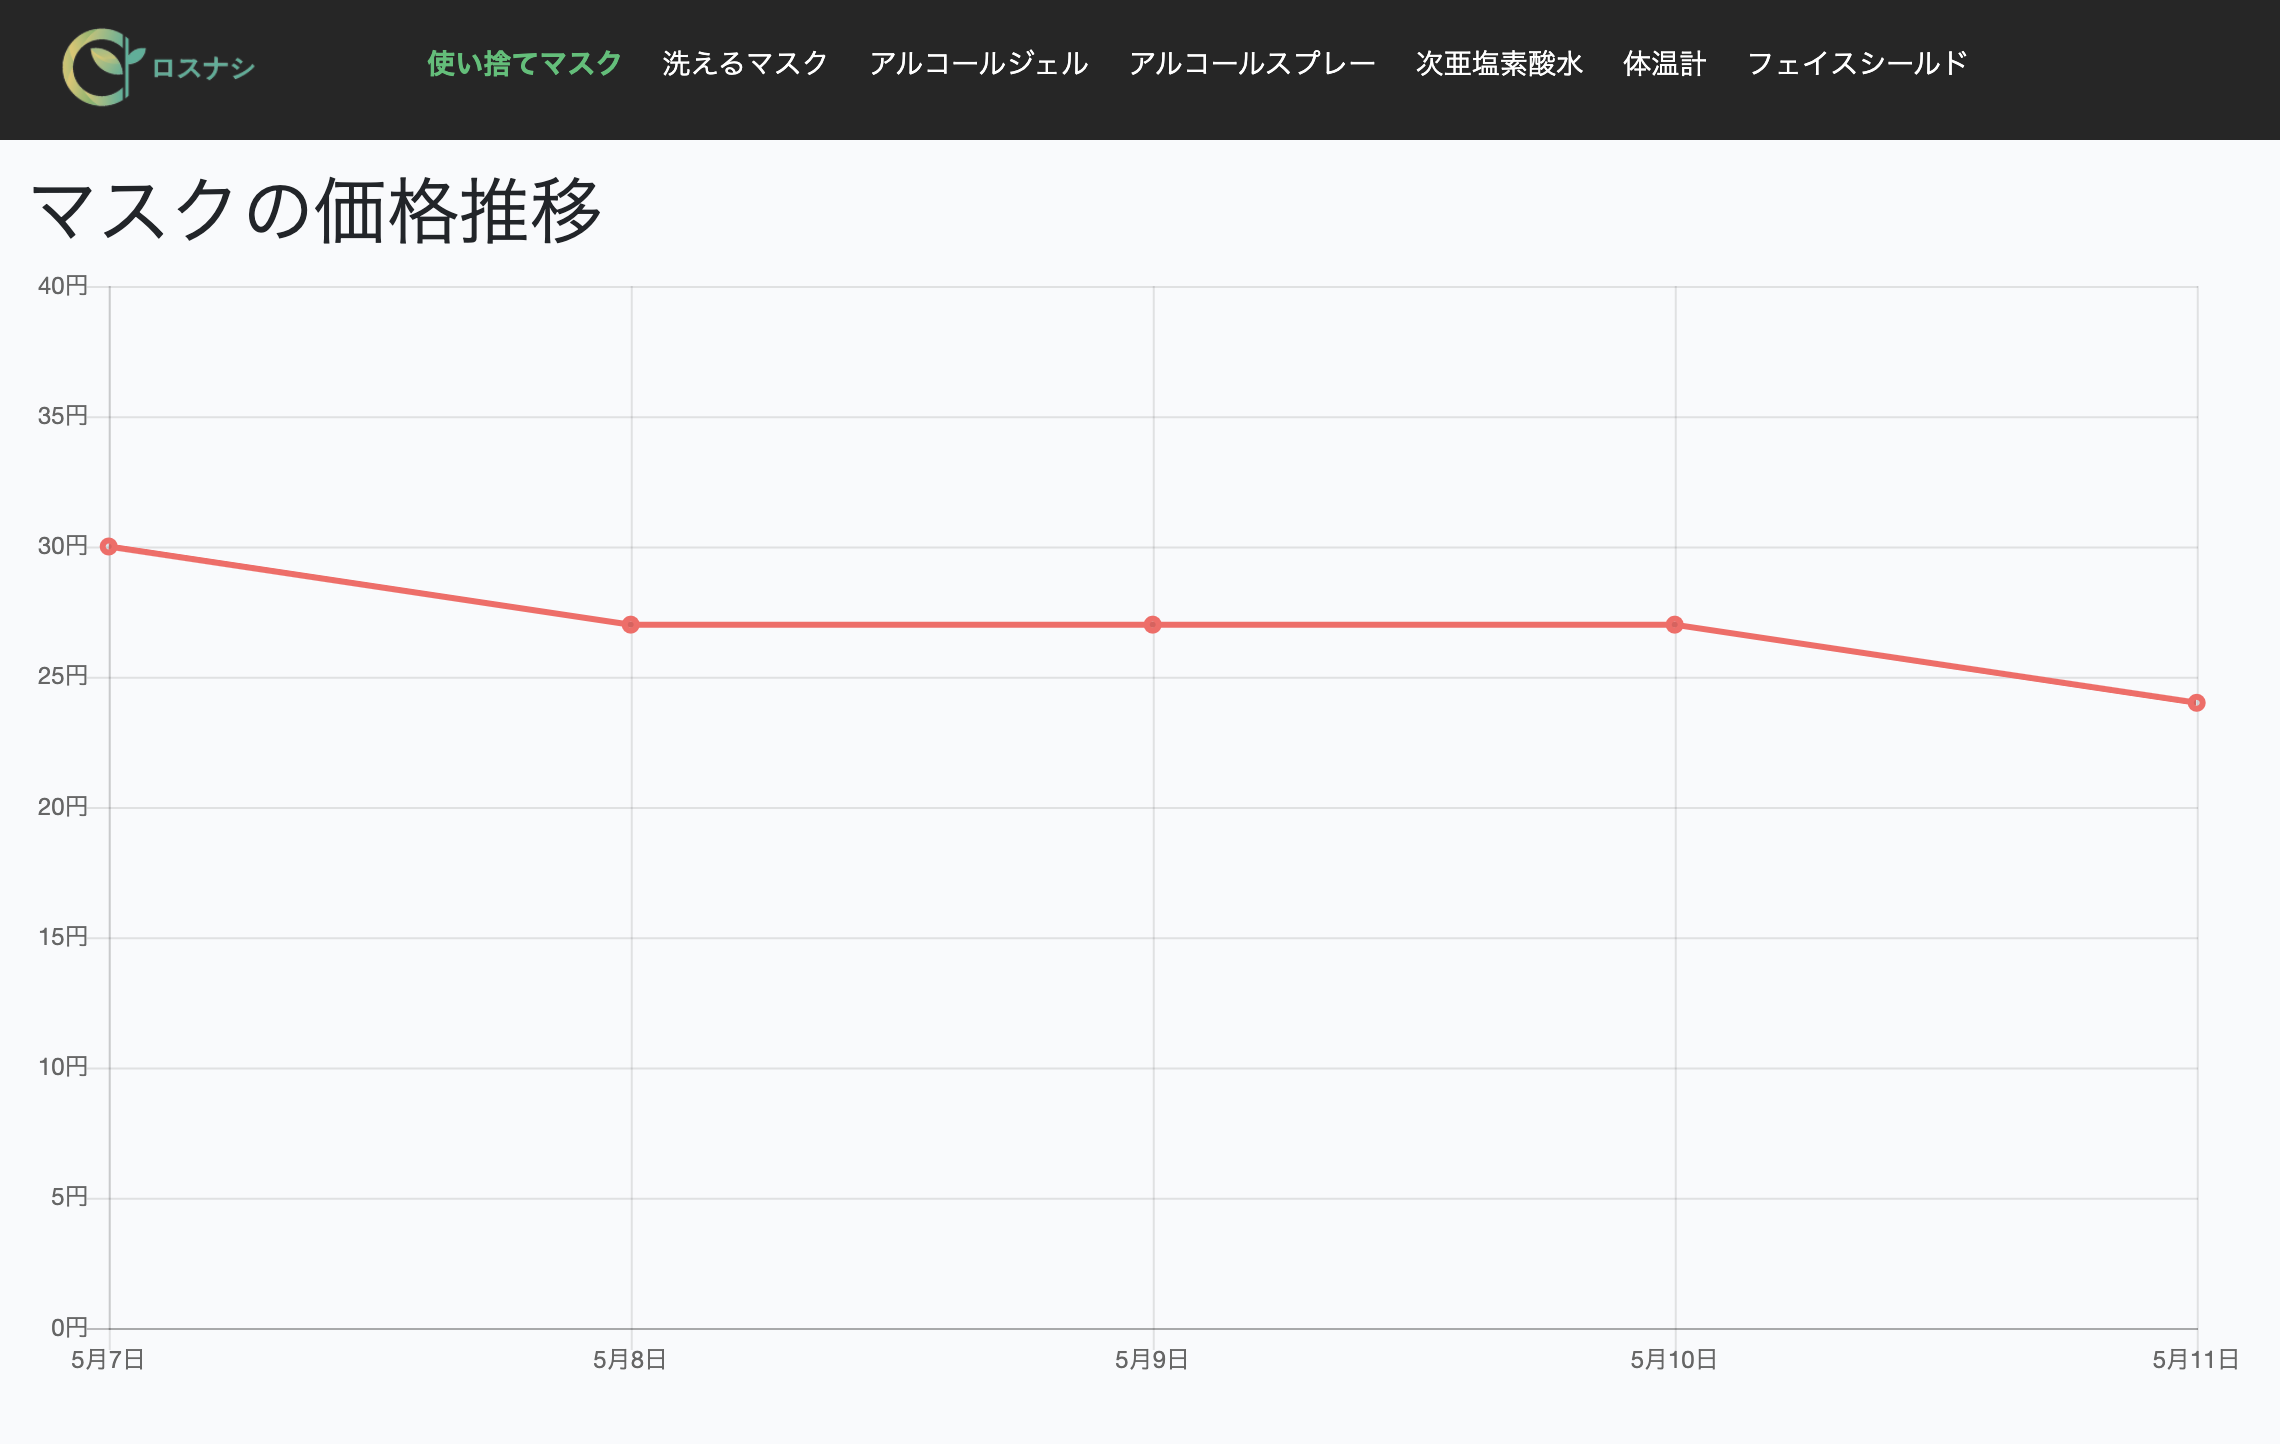Click the 5円 y-axis label
This screenshot has height=1444, width=2280.
tap(70, 1197)
